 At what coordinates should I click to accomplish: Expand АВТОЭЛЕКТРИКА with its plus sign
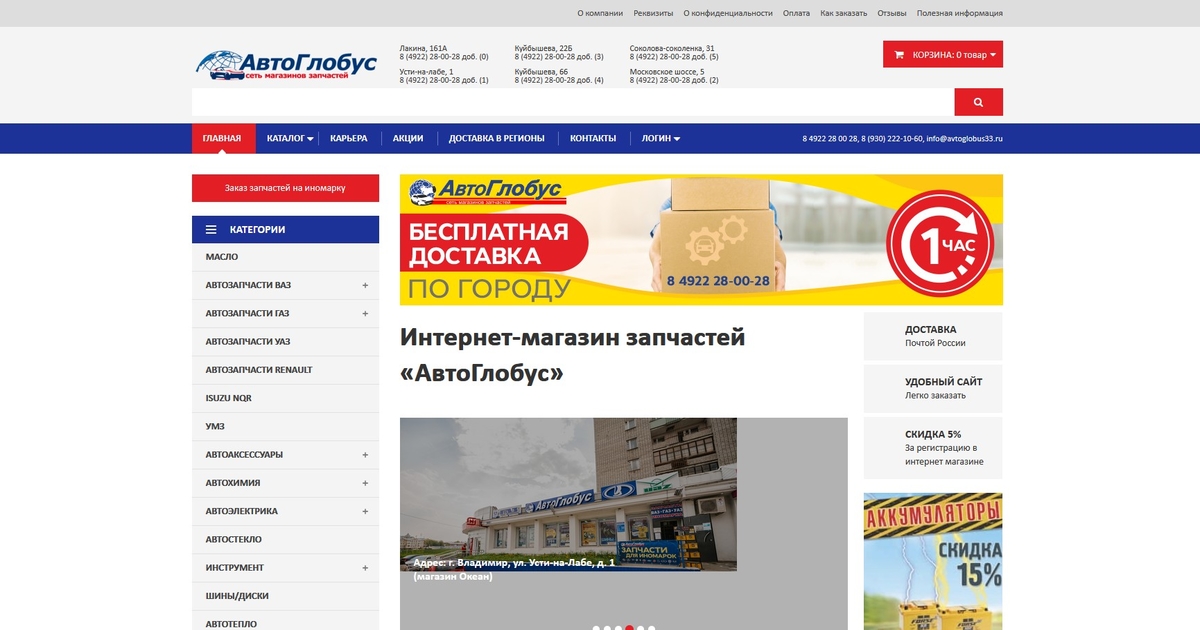(365, 511)
